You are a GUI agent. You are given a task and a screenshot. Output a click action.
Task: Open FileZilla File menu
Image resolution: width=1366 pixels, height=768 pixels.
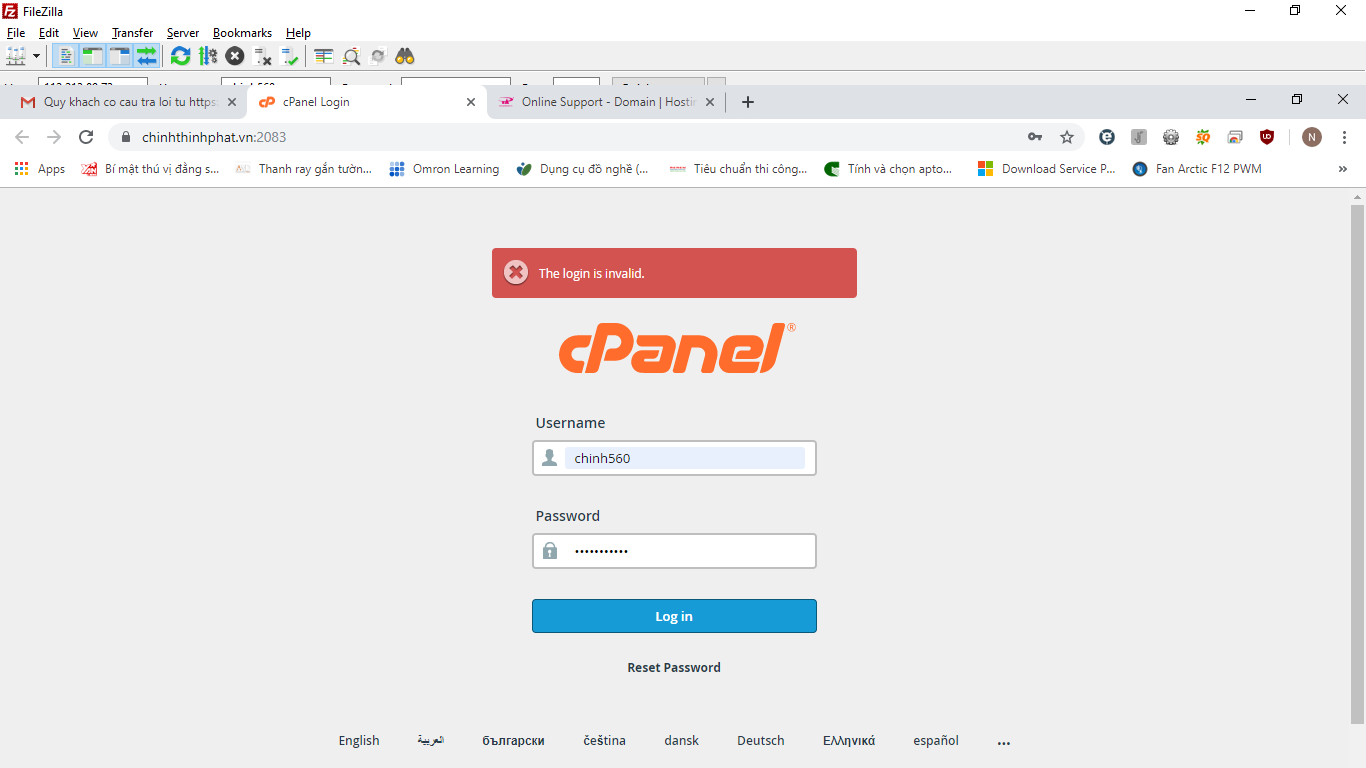click(16, 33)
